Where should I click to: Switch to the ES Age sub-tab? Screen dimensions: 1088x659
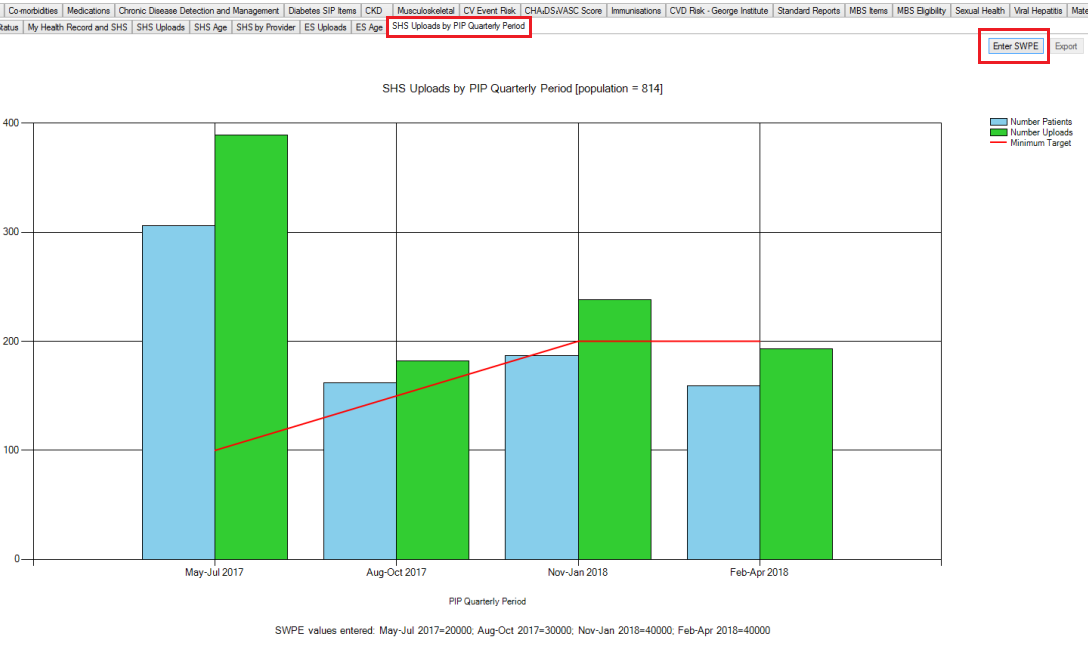(x=369, y=27)
